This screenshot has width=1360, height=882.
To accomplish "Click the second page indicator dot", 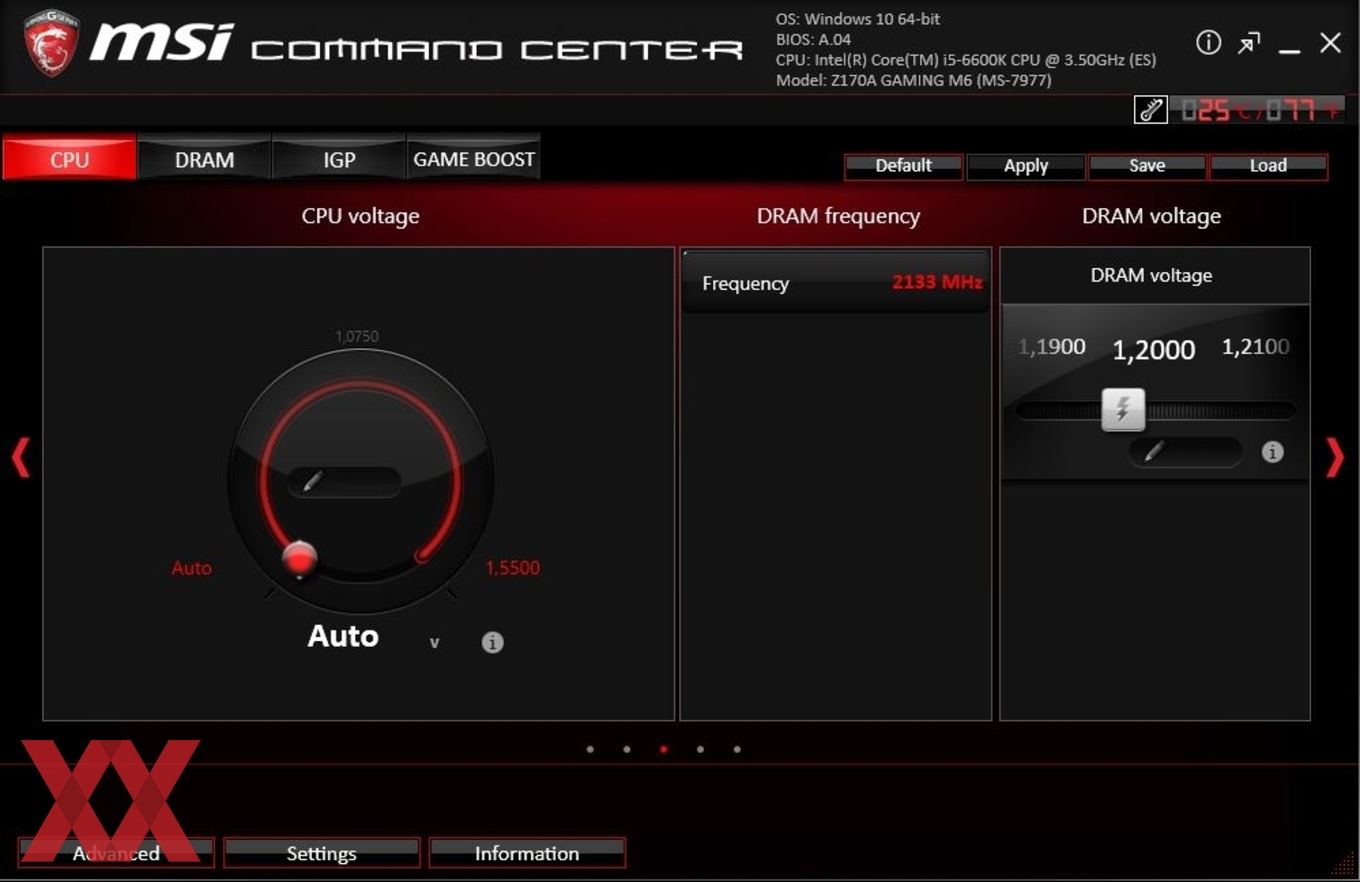I will tap(627, 749).
